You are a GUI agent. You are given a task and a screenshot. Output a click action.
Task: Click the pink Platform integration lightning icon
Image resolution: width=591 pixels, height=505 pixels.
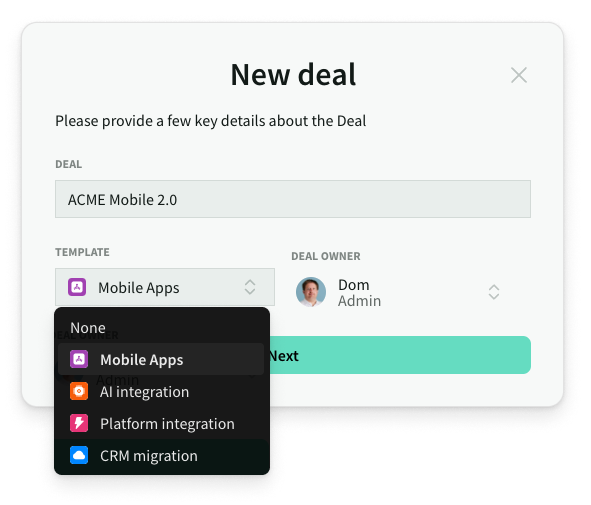point(79,423)
